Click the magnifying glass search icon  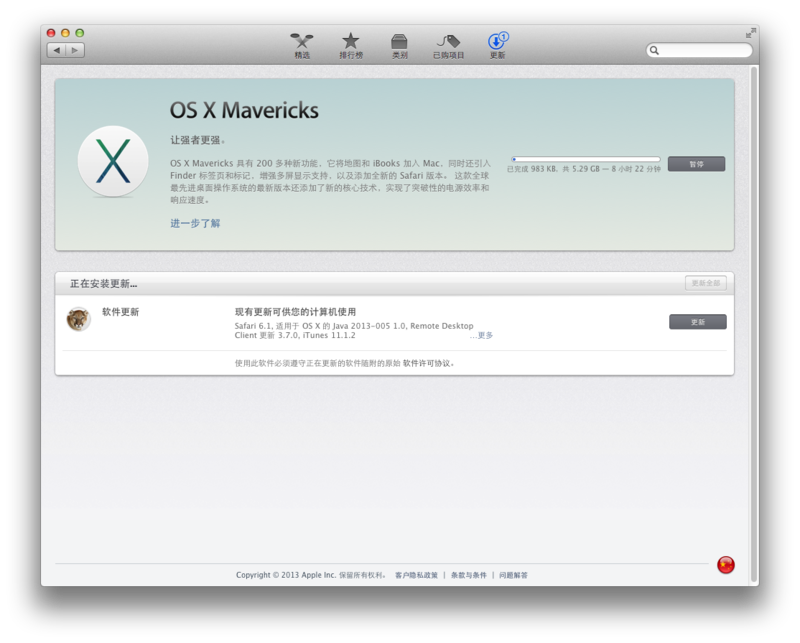654,51
